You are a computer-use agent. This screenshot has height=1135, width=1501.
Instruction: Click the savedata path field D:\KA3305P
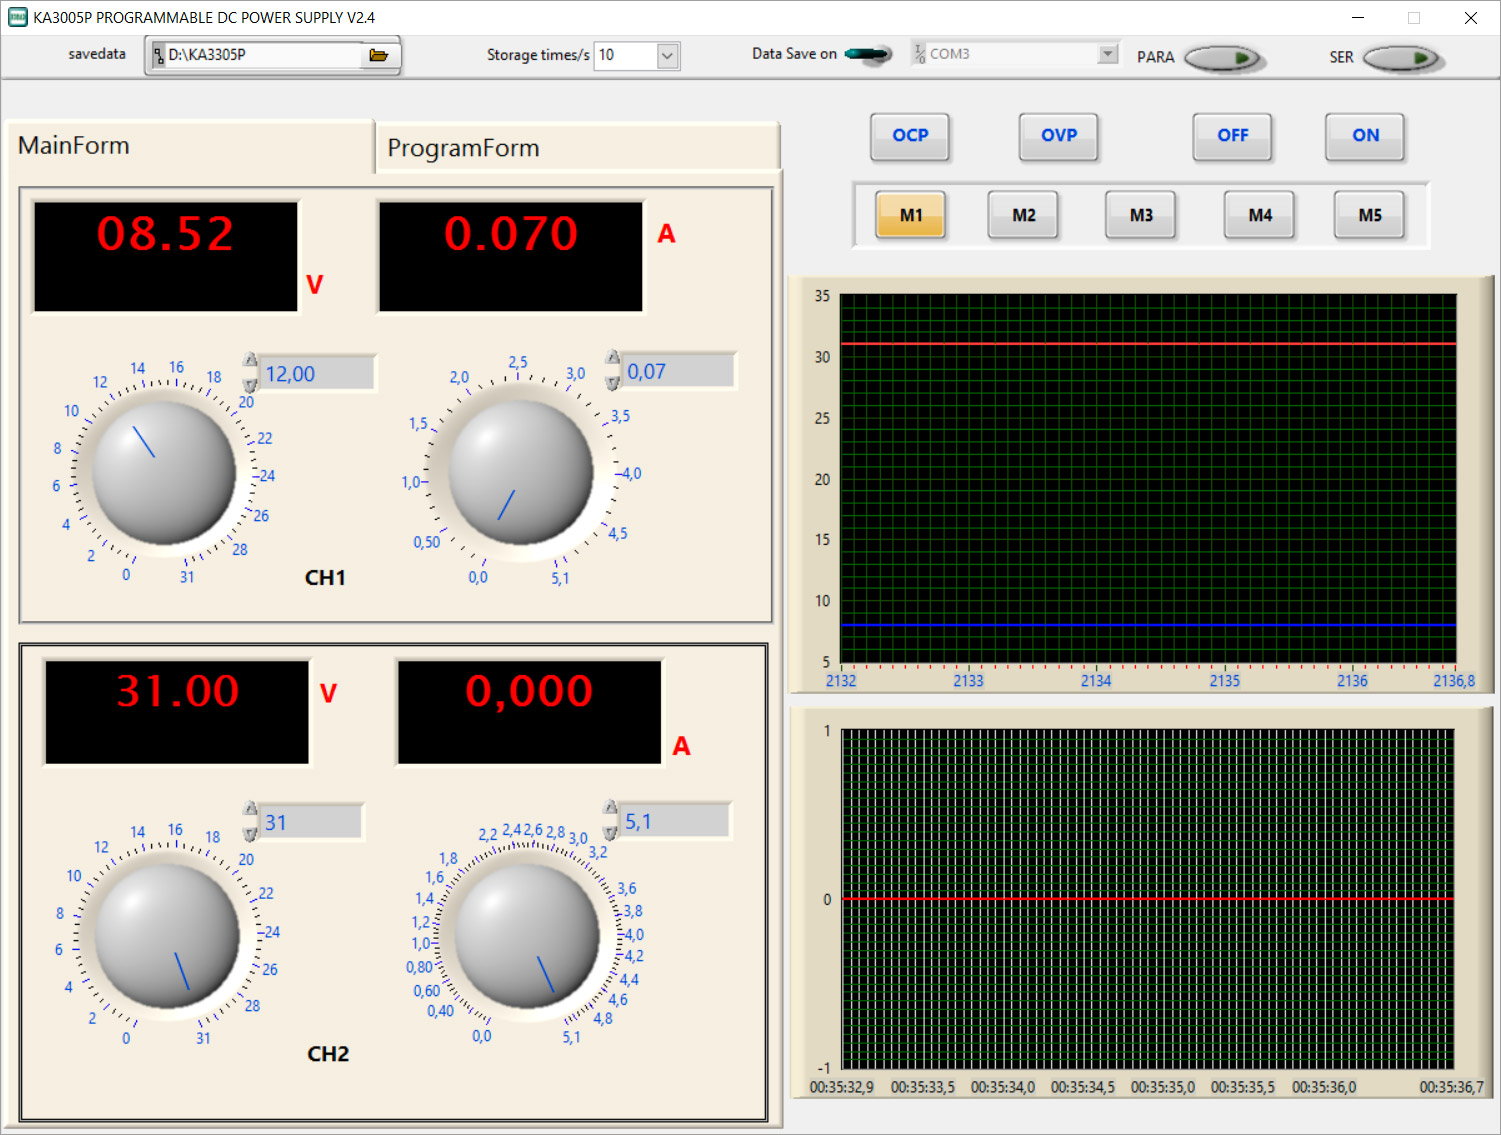click(x=260, y=55)
